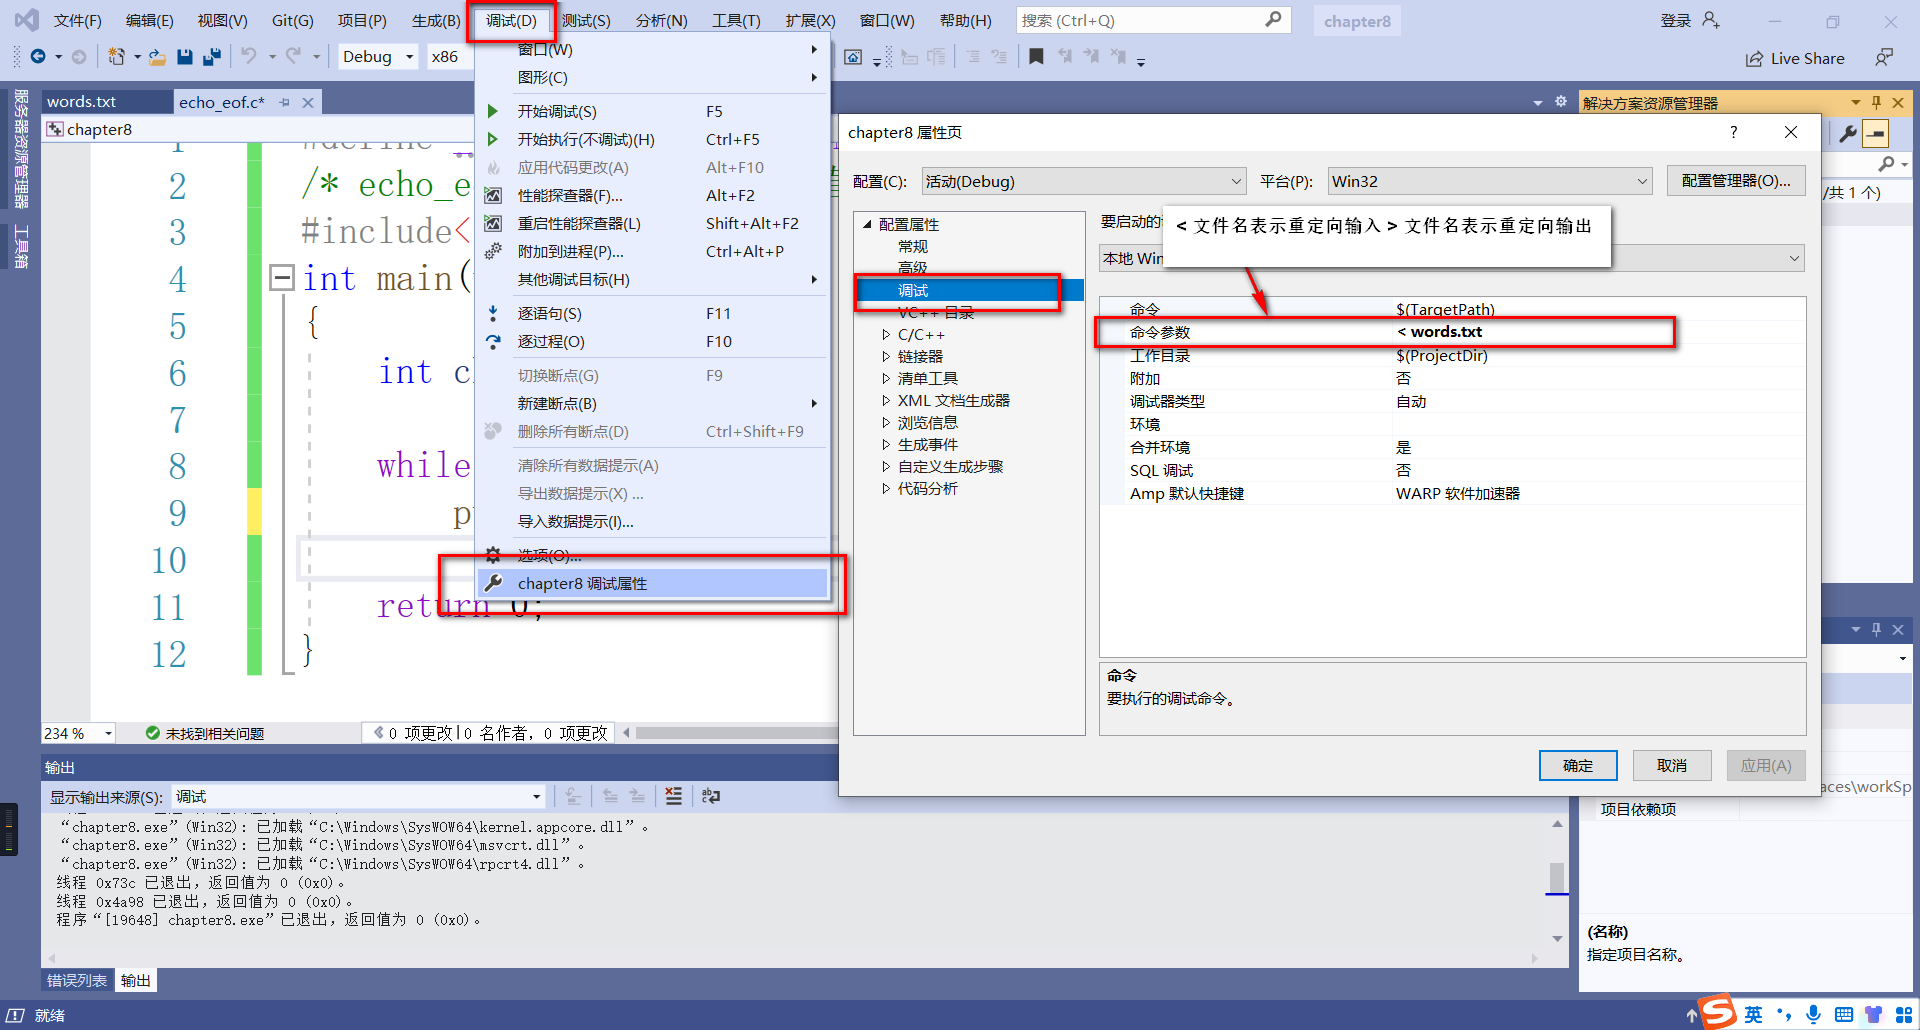The image size is (1920, 1030).
Task: Open the 其他调试目标(H) submenu
Action: (x=653, y=280)
